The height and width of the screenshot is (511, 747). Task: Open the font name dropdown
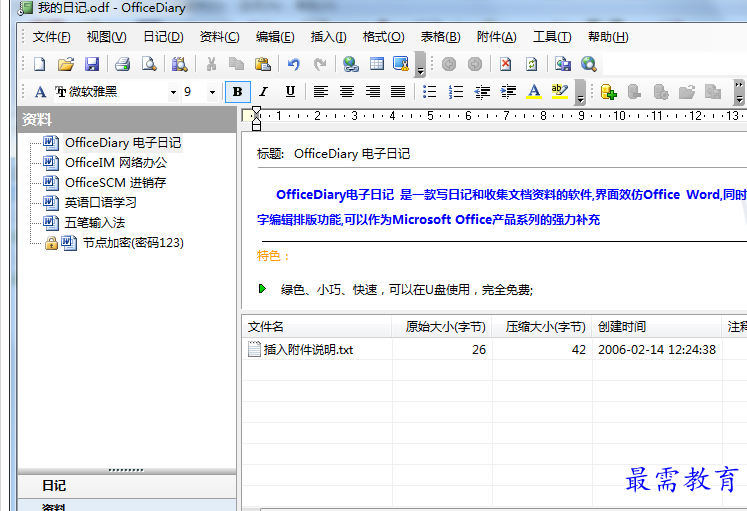(173, 92)
